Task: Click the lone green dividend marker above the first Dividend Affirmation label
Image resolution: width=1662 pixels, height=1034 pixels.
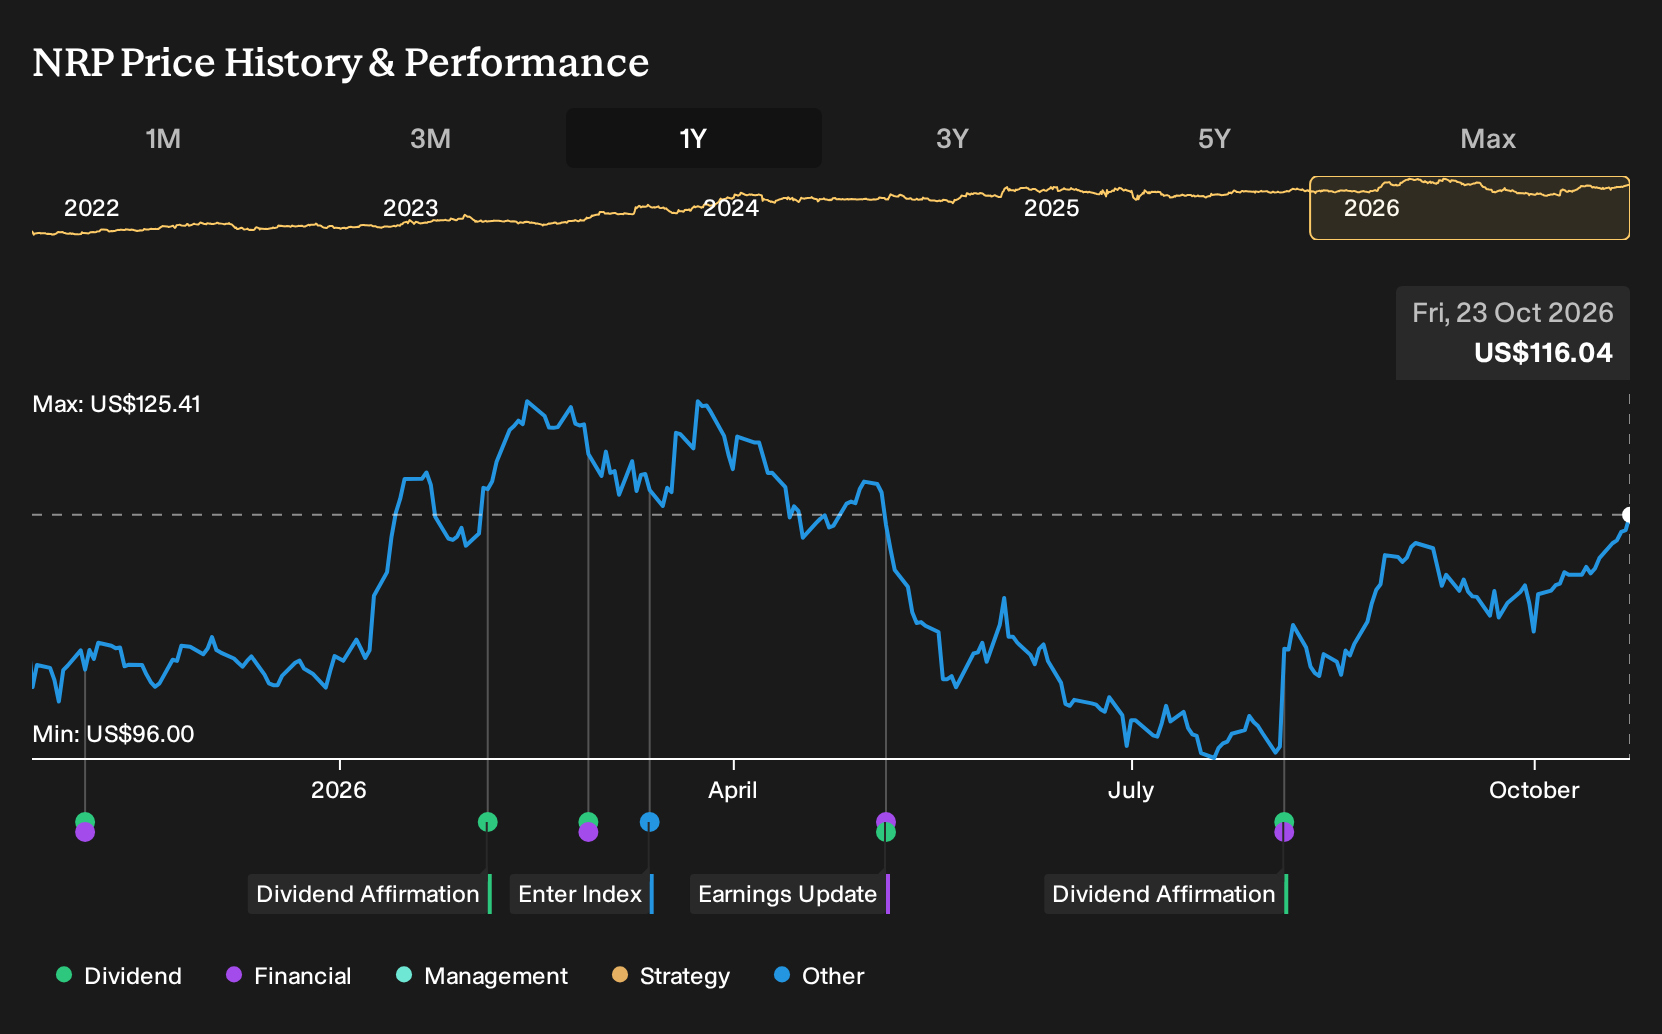Action: coord(487,822)
